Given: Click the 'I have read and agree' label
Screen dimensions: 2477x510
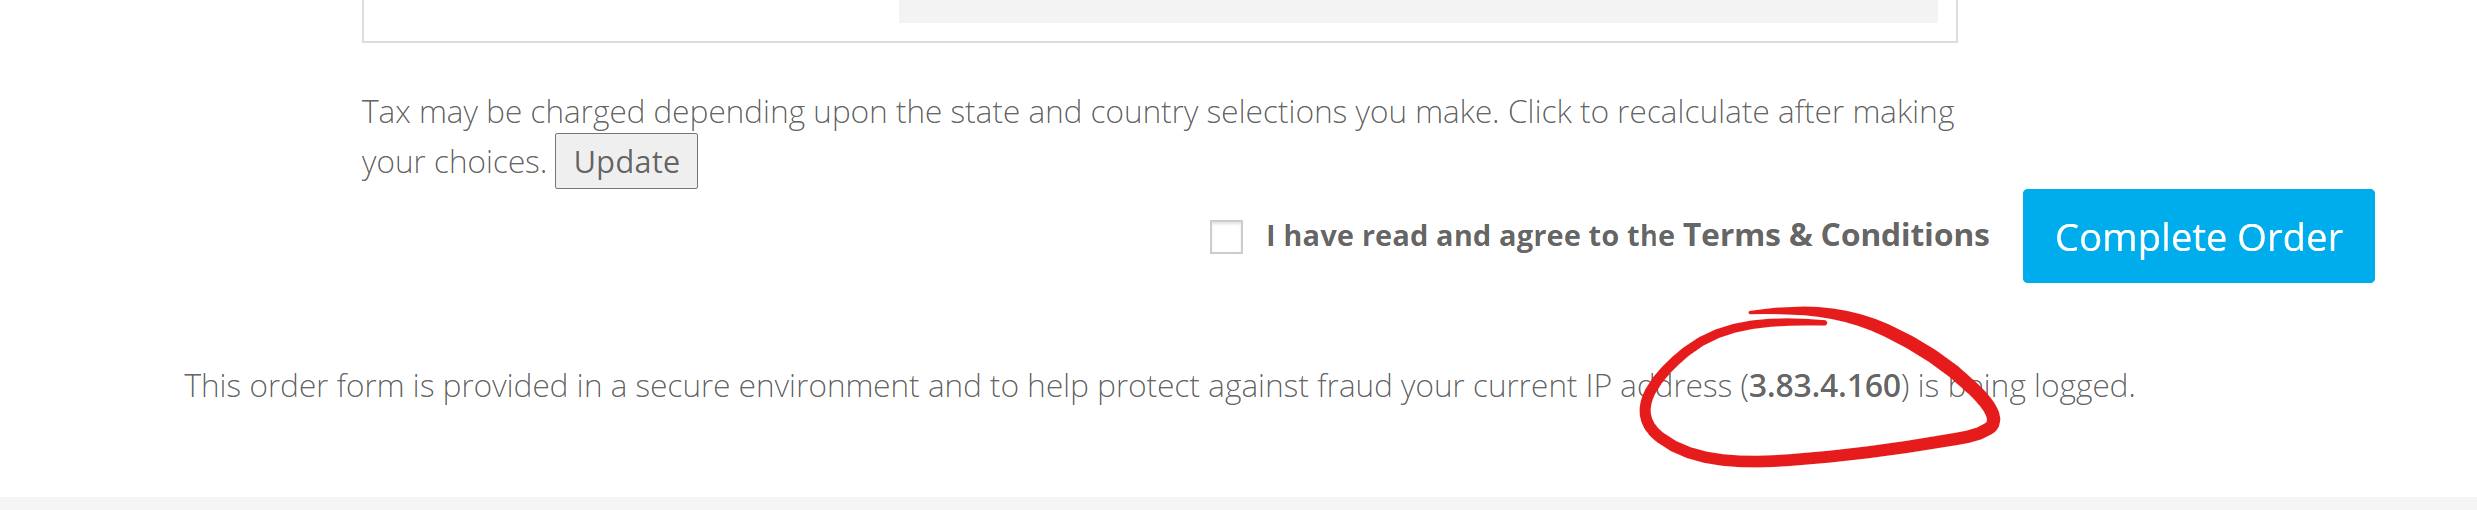Looking at the screenshot, I should coord(1470,235).
